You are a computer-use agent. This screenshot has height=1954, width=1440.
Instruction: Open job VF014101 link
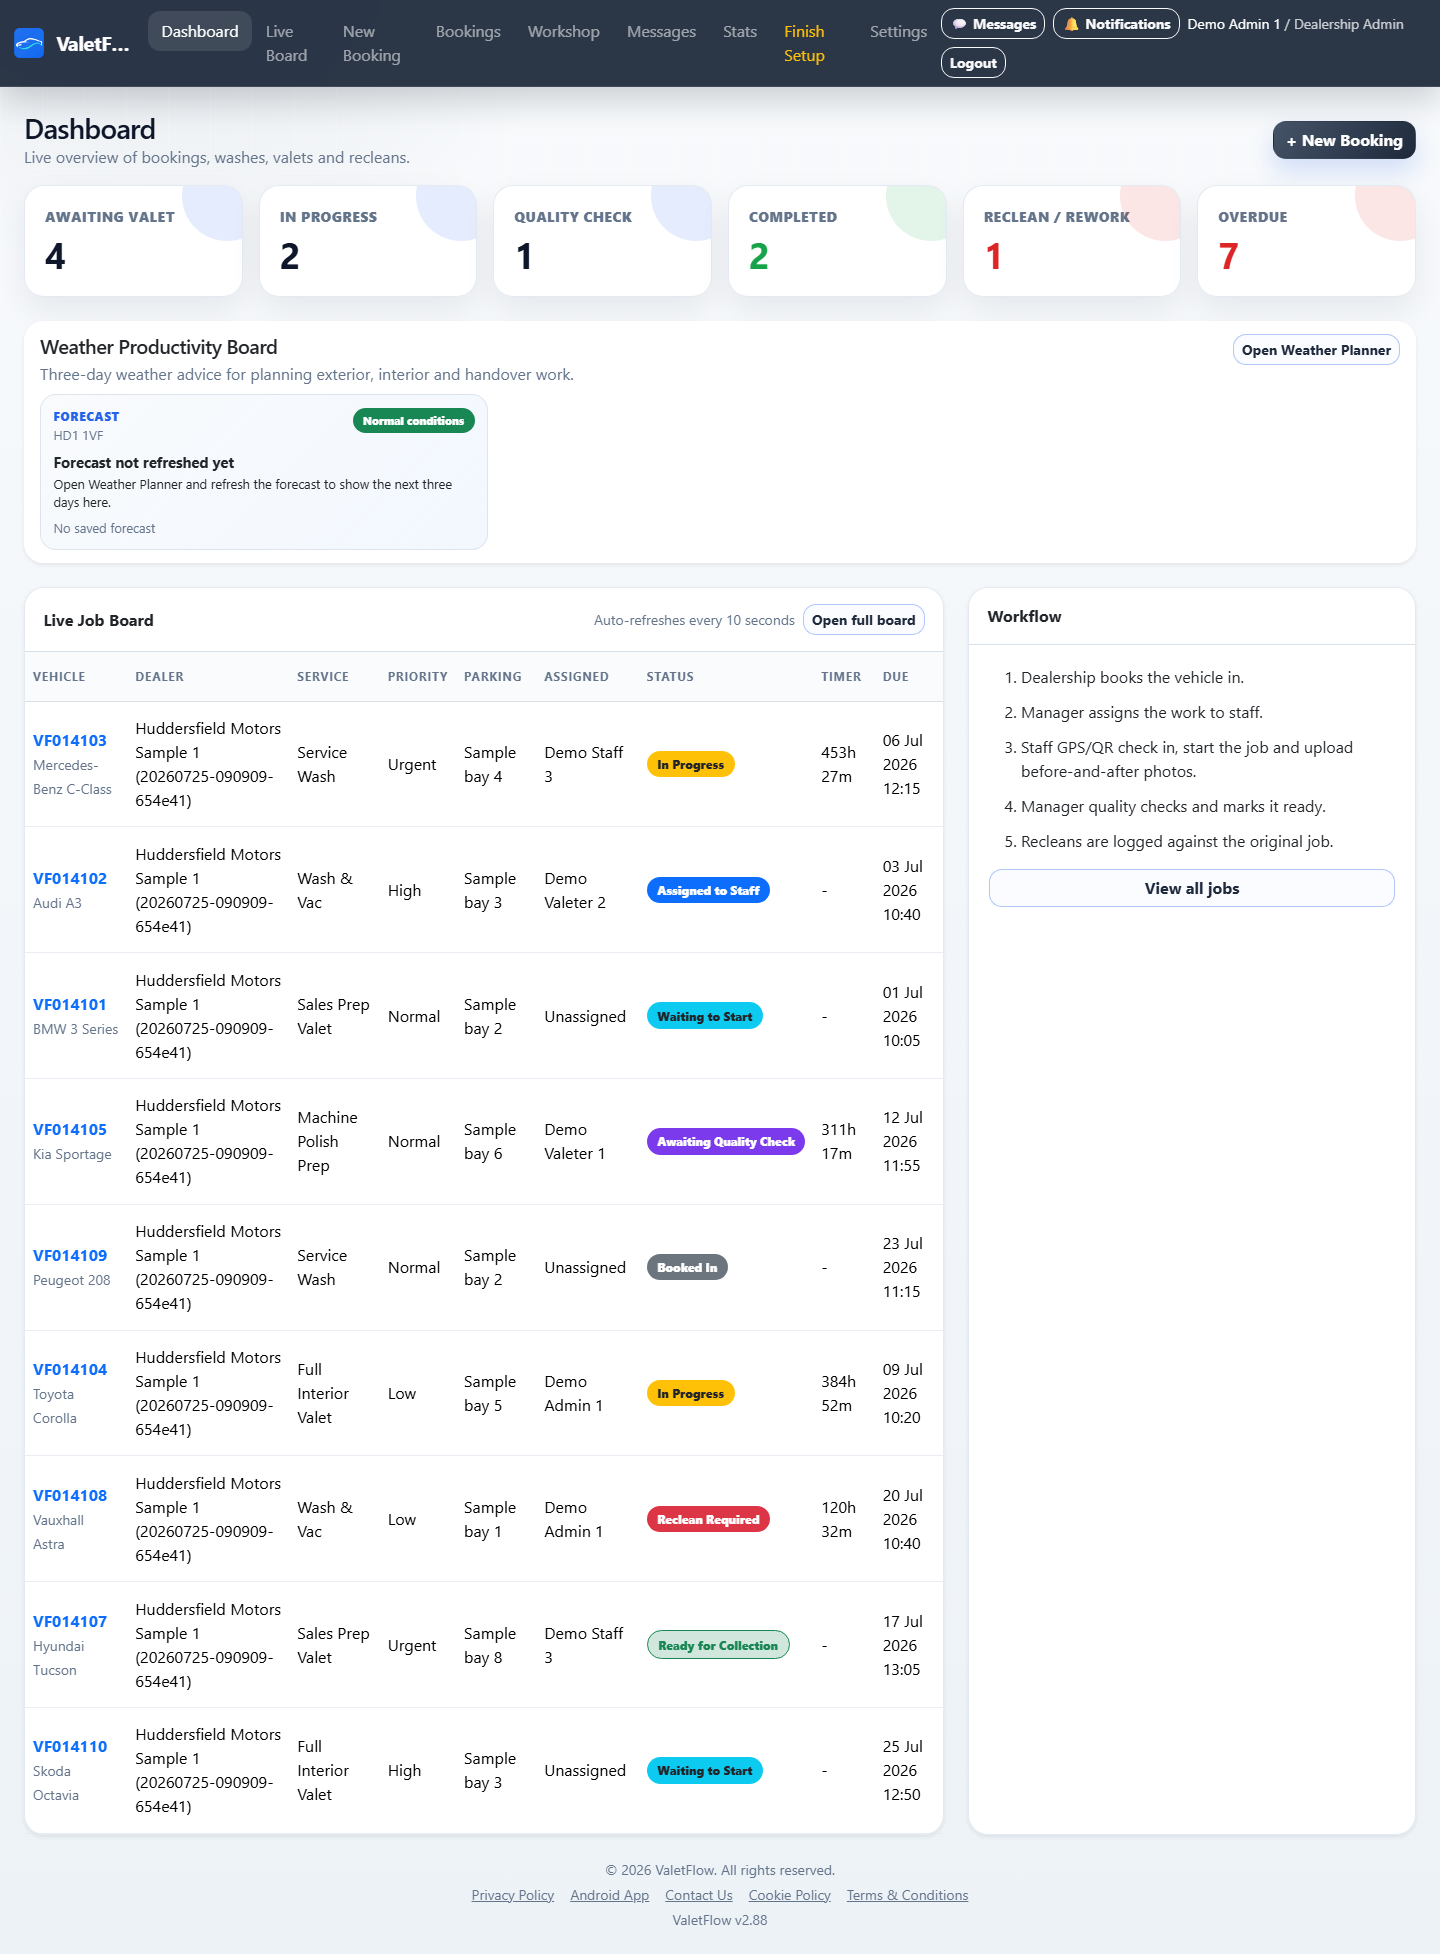[70, 1005]
